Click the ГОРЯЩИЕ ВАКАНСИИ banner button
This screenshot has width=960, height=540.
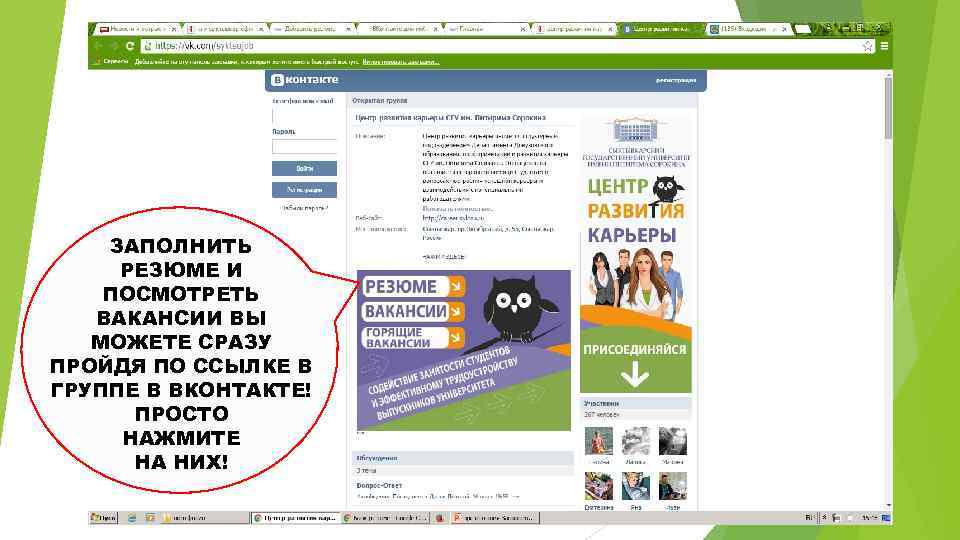pos(413,337)
